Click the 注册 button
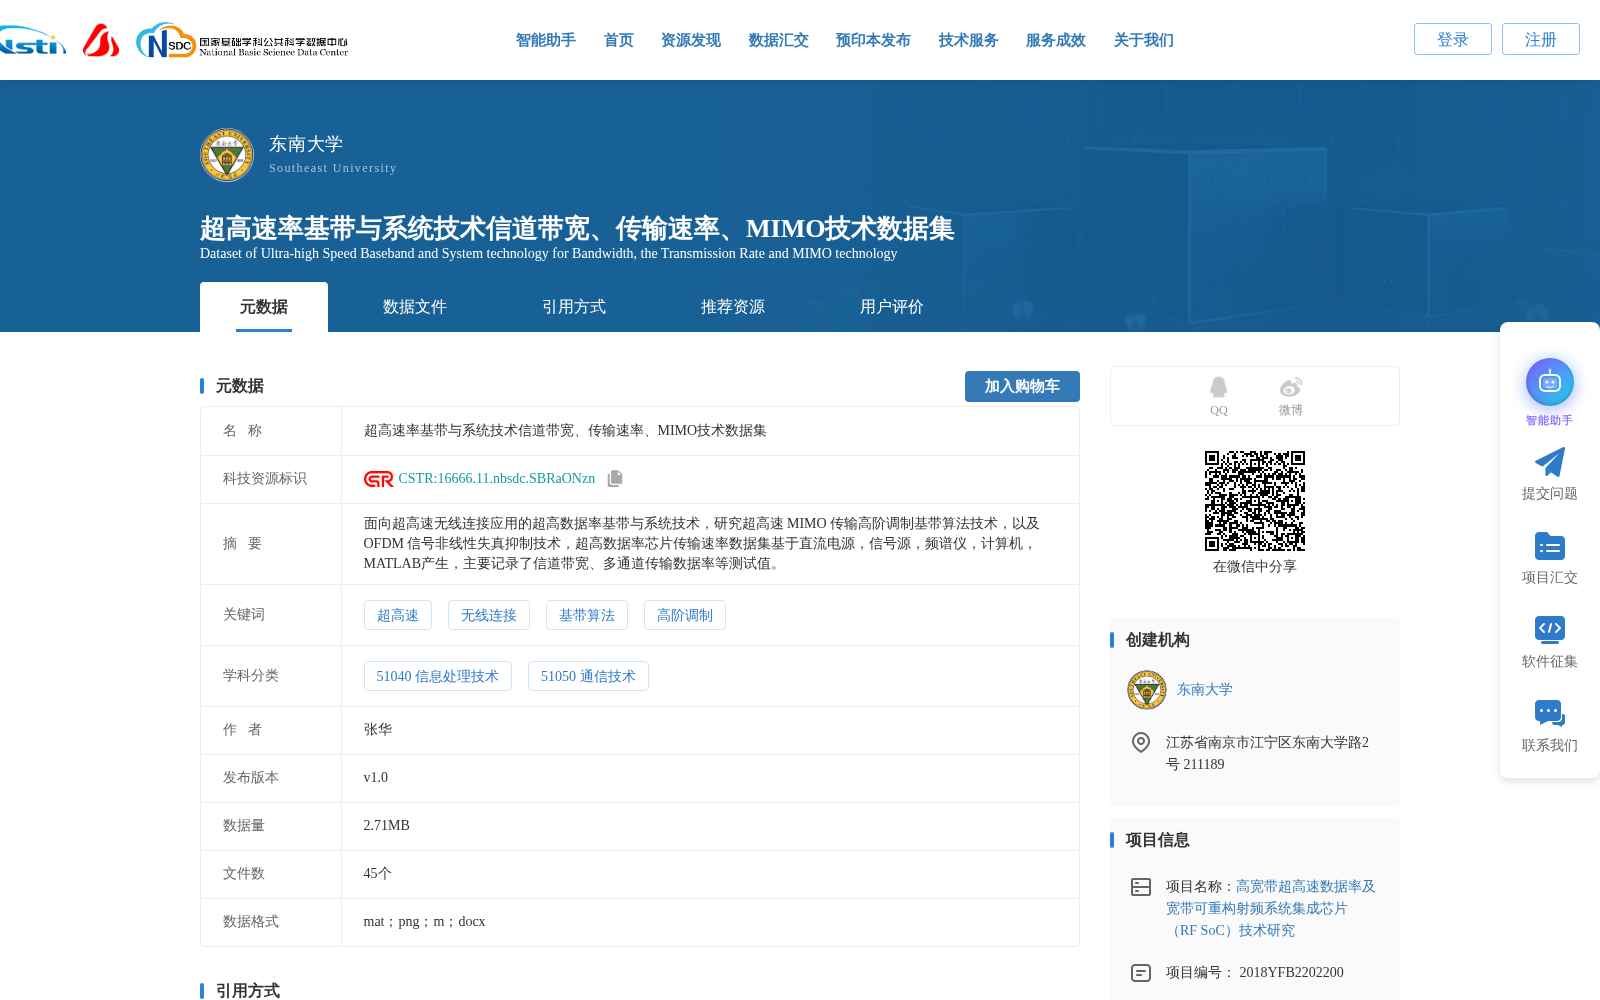Viewport: 1600px width, 1000px height. (x=1541, y=39)
